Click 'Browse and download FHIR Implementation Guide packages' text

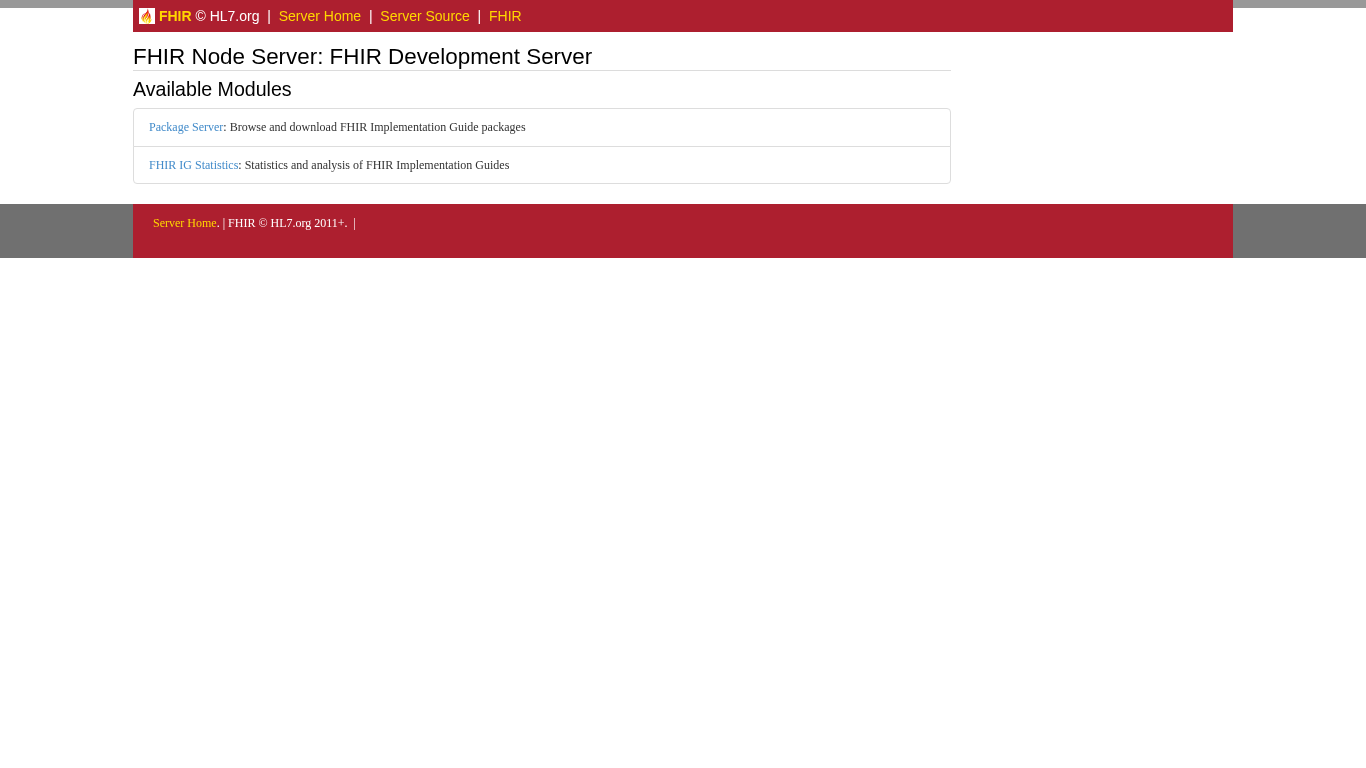pos(378,127)
